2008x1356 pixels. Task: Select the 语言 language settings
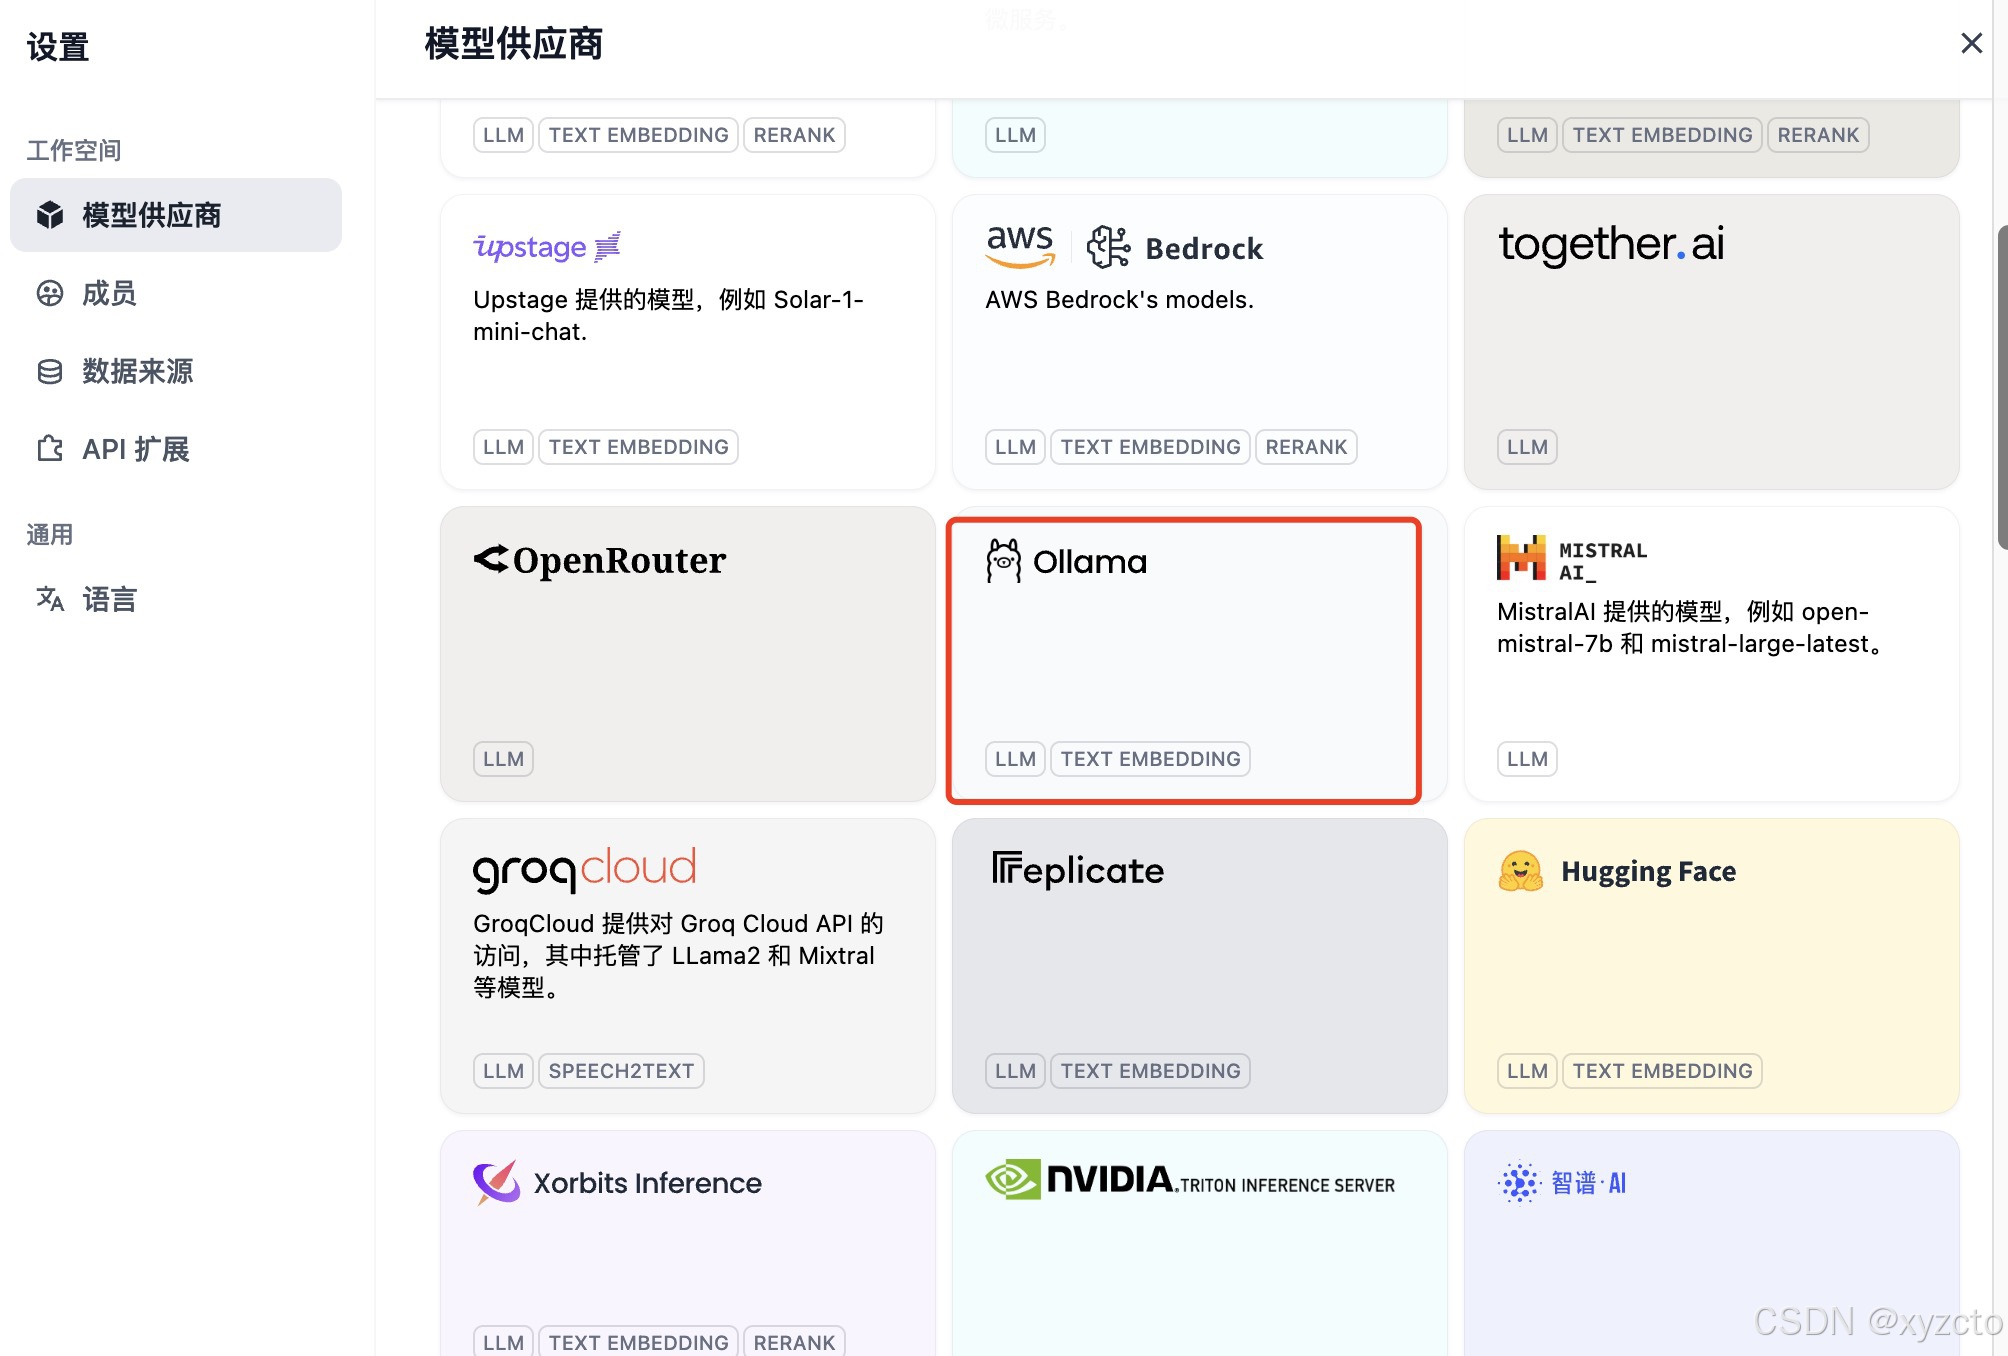pyautogui.click(x=108, y=599)
